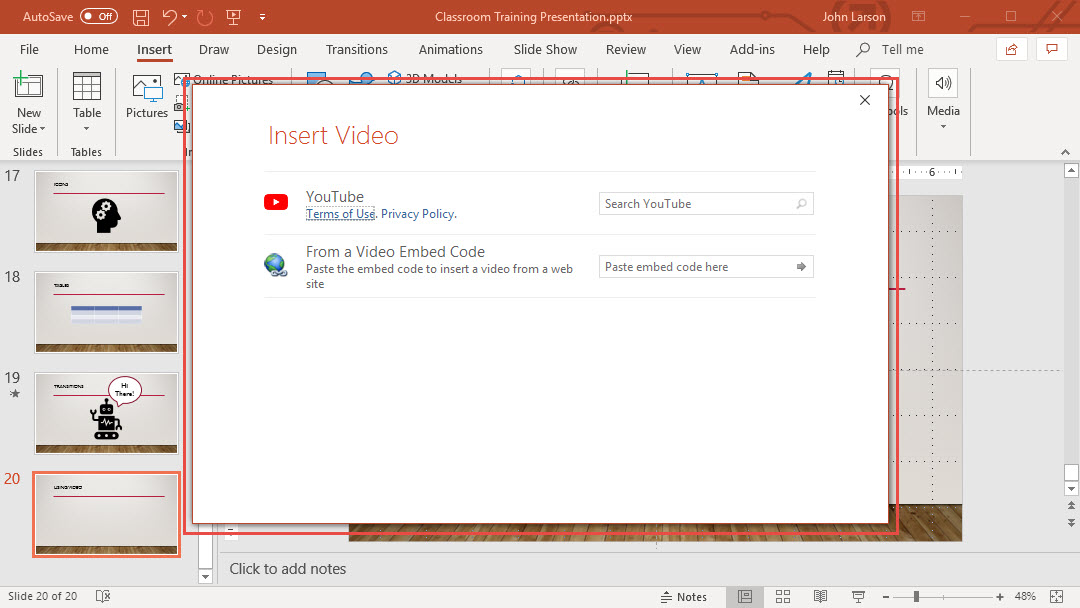Open the Customize Quick Access Toolbar dropdown
This screenshot has height=608, width=1080.
pos(262,17)
